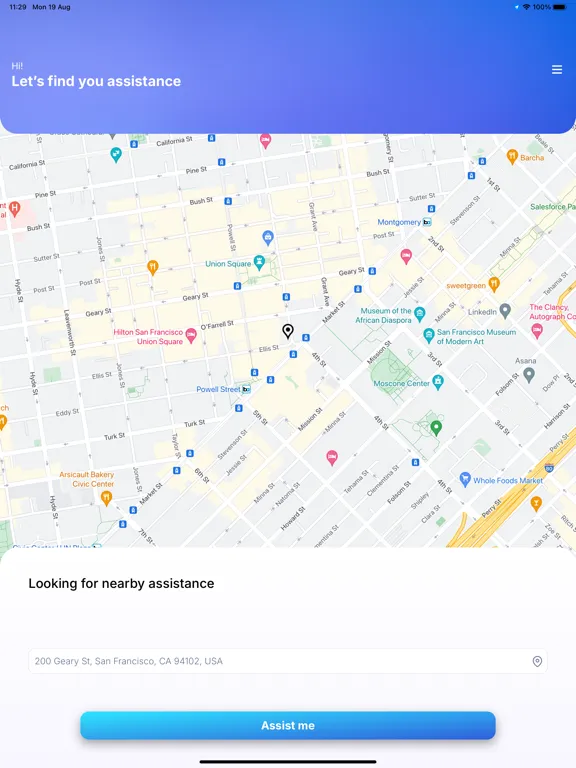Open the hamburger menu
The width and height of the screenshot is (576, 768).
pos(556,70)
